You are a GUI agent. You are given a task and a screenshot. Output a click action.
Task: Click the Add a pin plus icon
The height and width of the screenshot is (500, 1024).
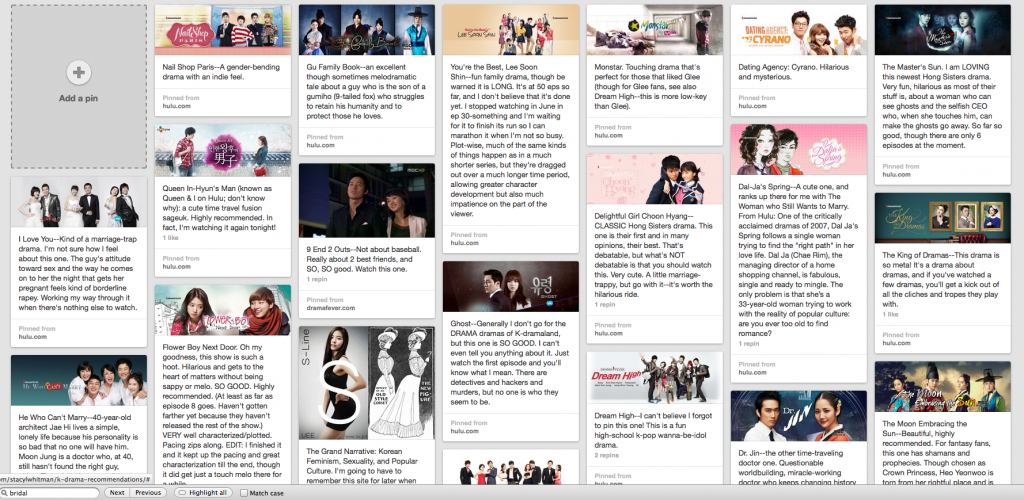(x=78, y=72)
